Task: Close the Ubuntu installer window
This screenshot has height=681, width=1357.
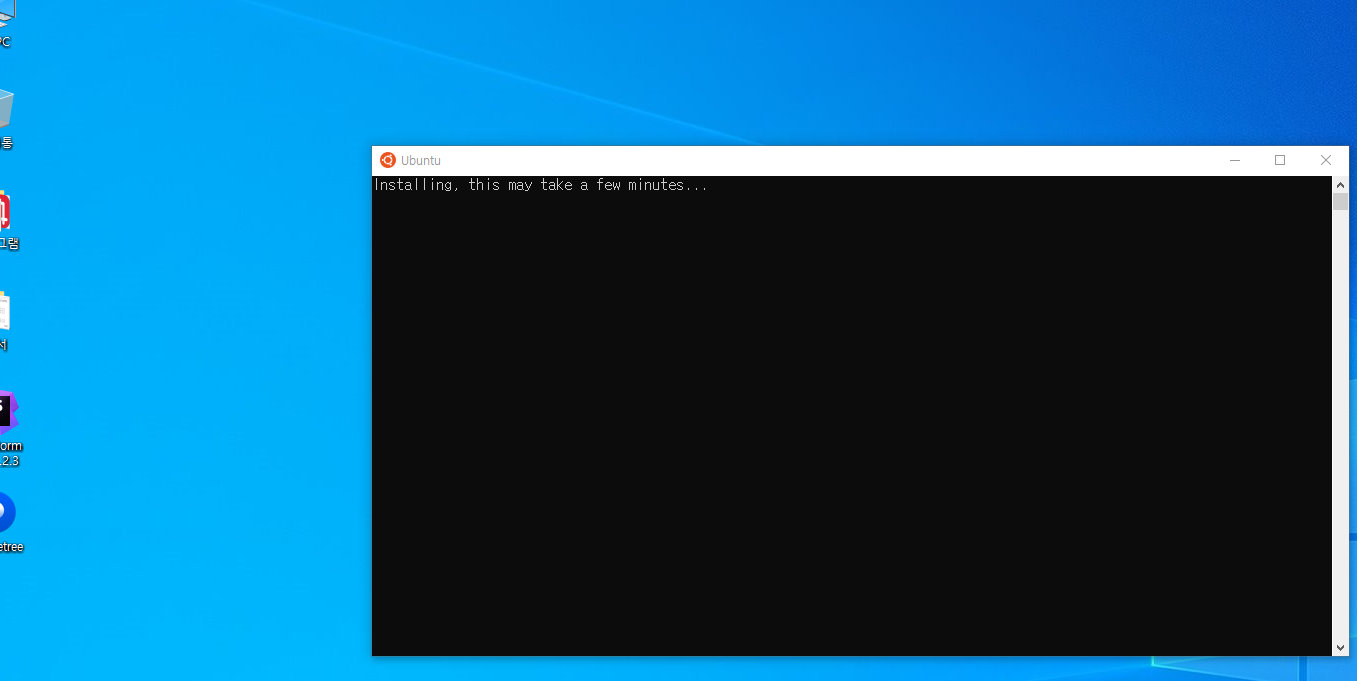Action: coord(1326,160)
